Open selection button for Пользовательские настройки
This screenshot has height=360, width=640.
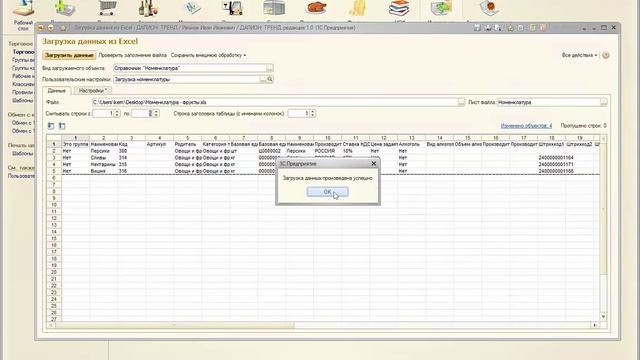[x=263, y=79]
